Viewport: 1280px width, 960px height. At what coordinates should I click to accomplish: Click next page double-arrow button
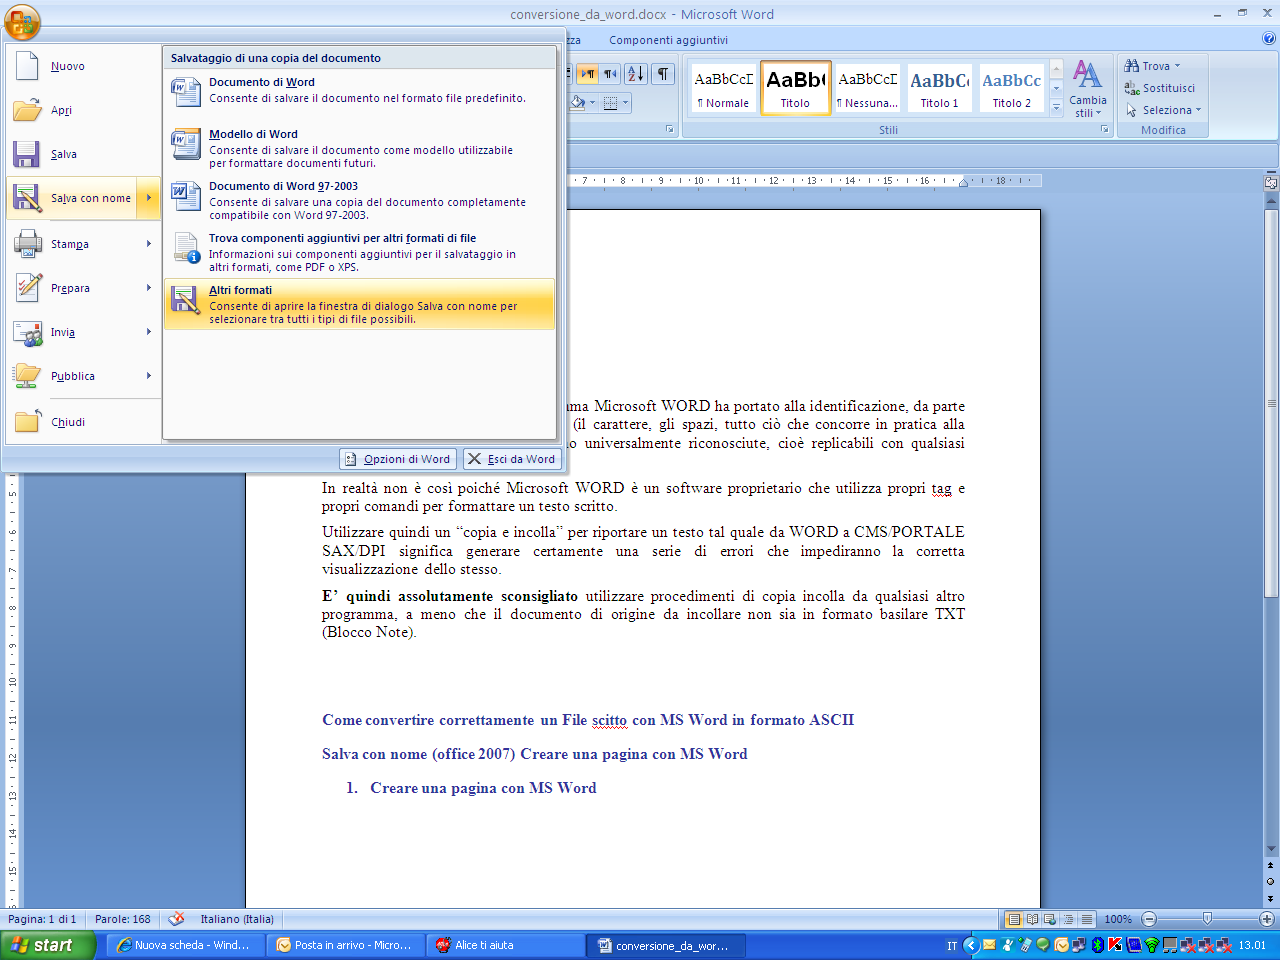pos(1271,898)
